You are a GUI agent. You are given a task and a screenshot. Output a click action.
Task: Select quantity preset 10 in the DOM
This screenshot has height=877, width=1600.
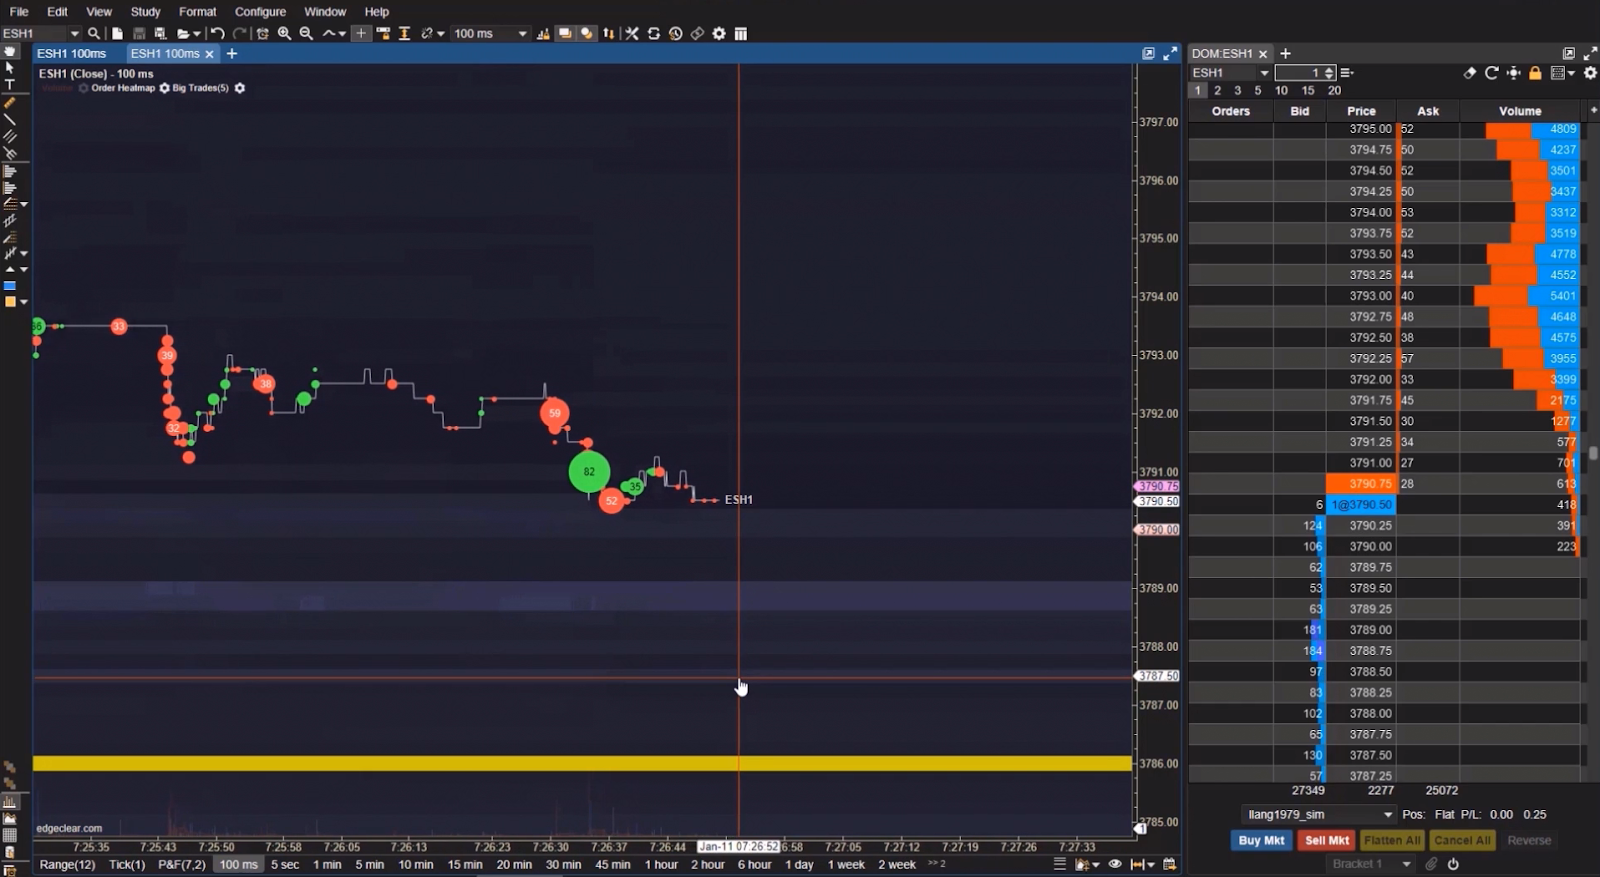pyautogui.click(x=1281, y=90)
